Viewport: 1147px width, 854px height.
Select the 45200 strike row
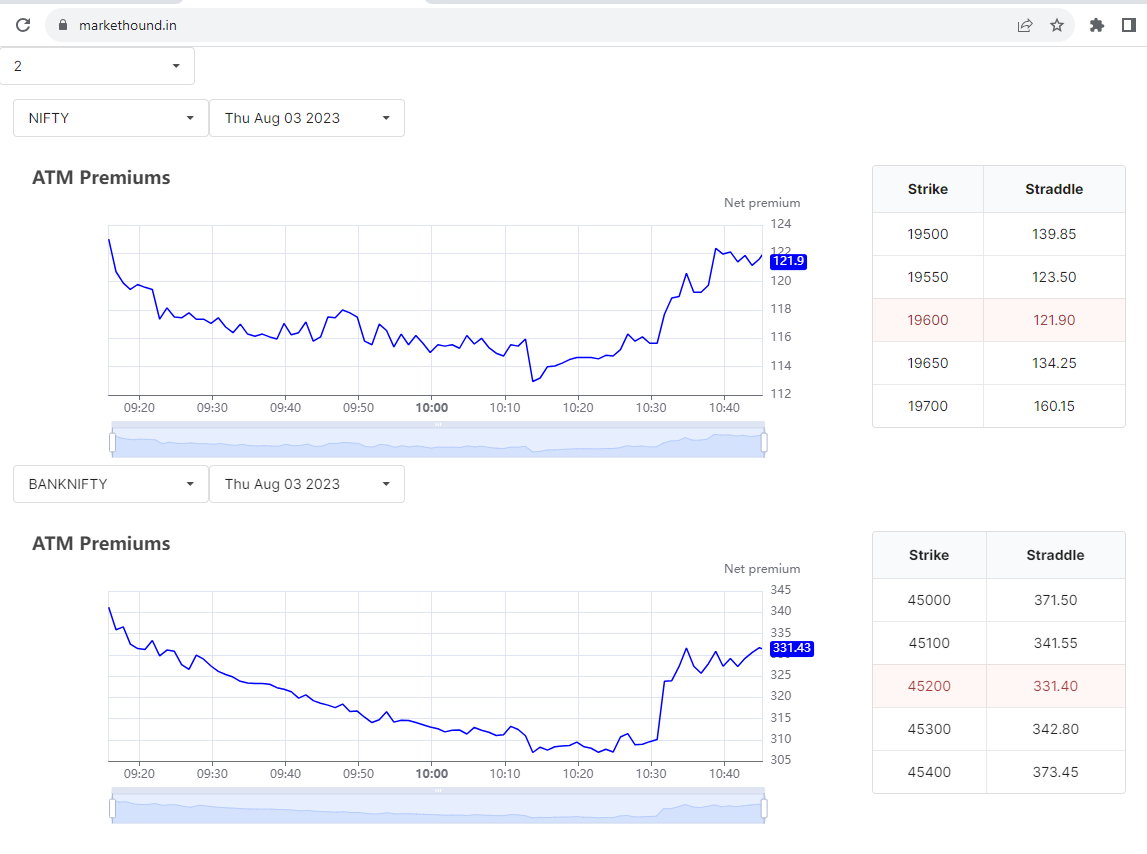[998, 686]
